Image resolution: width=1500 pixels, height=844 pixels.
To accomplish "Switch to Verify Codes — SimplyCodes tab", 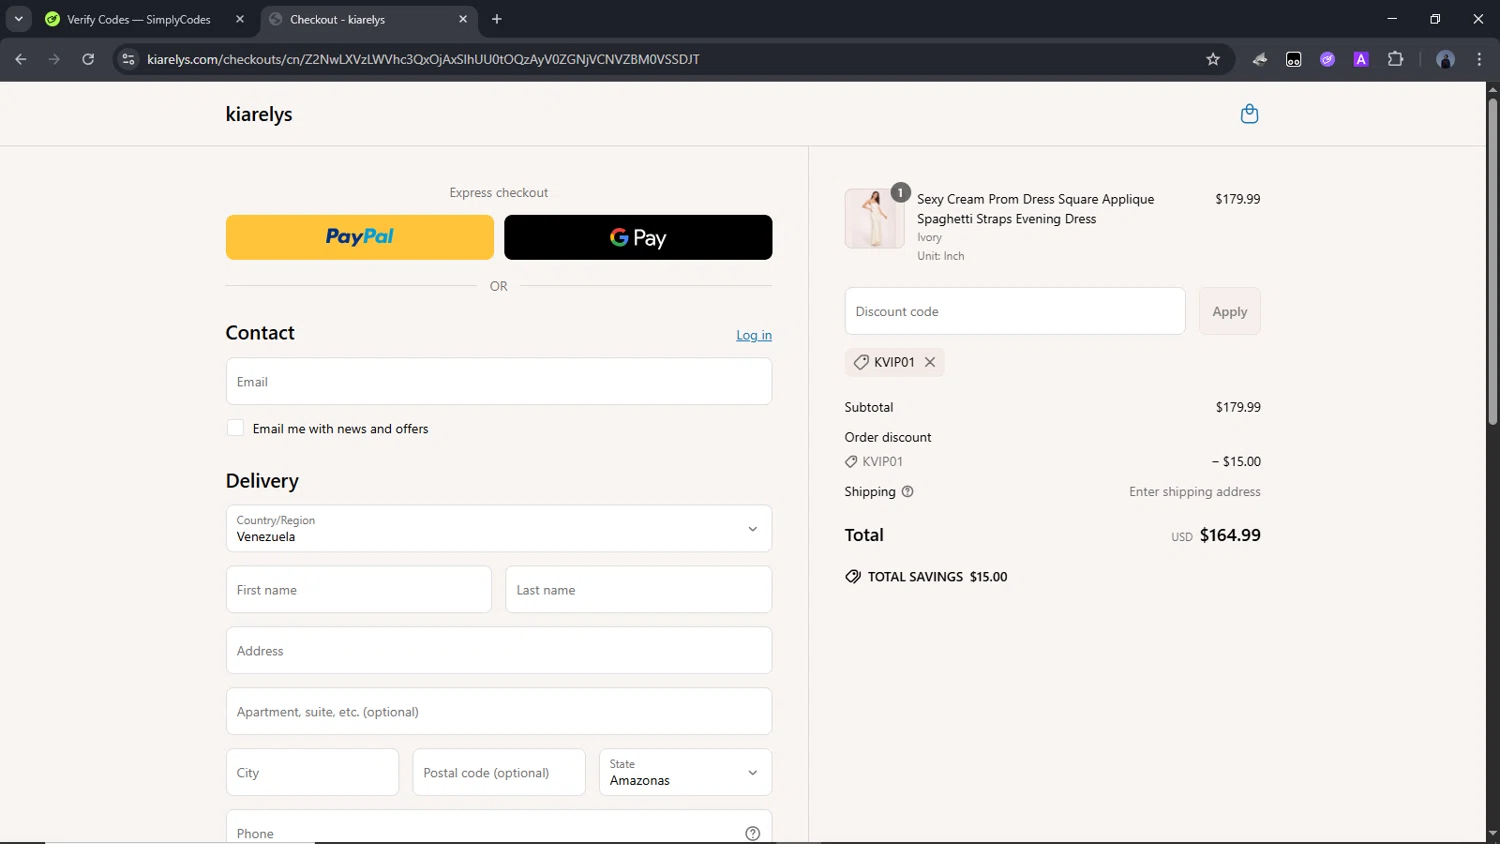I will (x=138, y=19).
